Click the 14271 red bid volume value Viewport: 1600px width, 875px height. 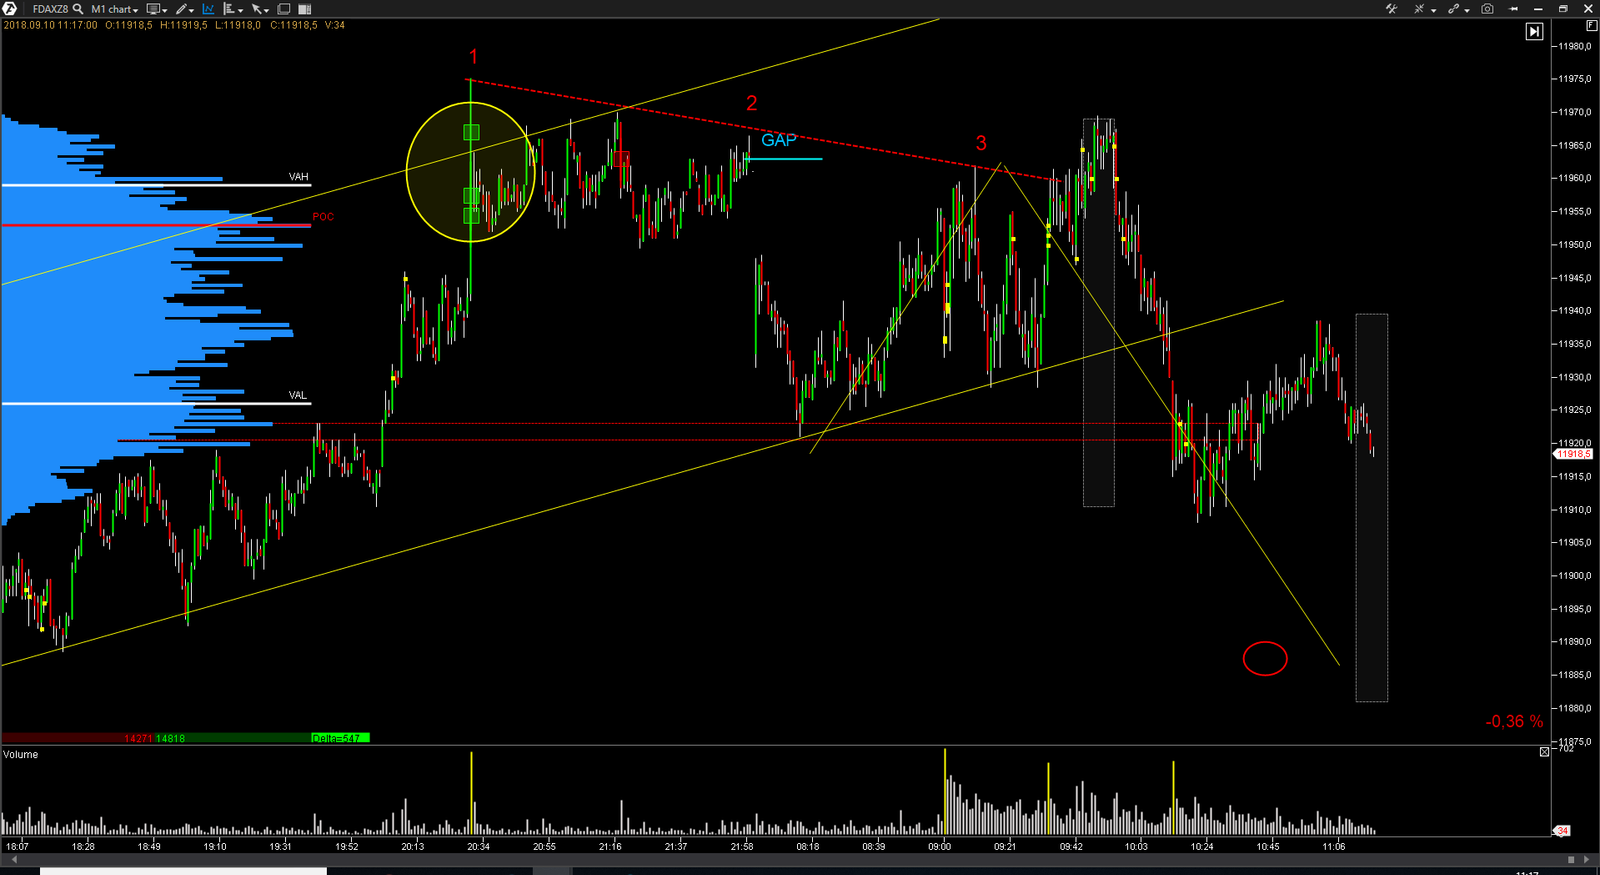pos(138,738)
